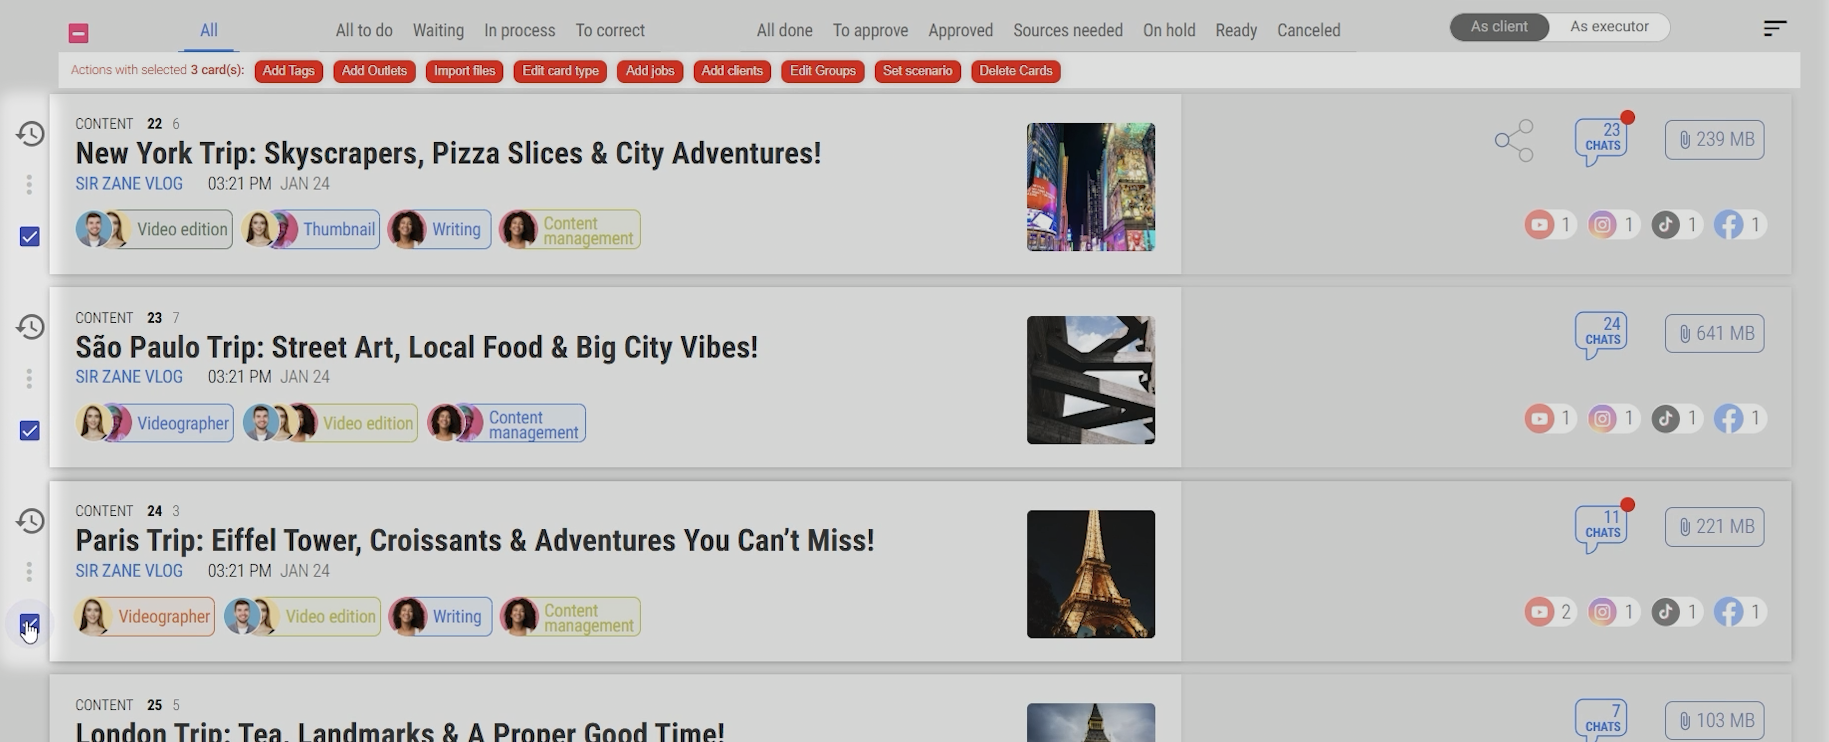Click the Delete Cards button
The width and height of the screenshot is (1829, 742).
(1015, 71)
